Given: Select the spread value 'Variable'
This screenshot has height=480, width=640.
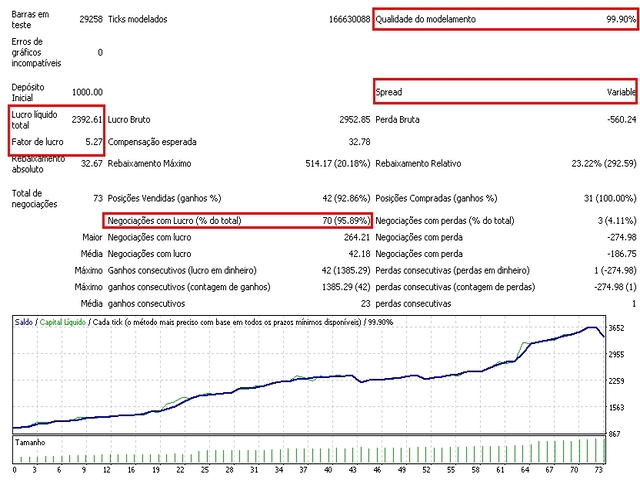Looking at the screenshot, I should 621,92.
